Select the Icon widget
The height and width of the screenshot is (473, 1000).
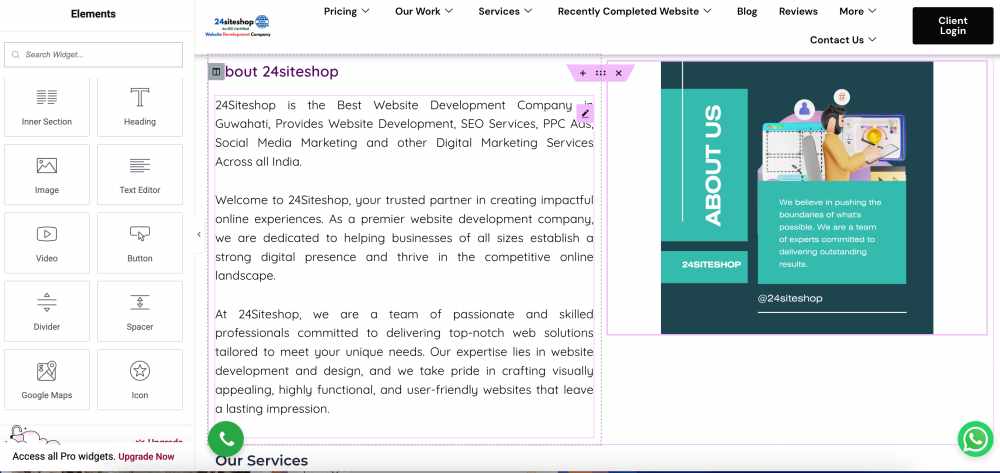coord(140,379)
